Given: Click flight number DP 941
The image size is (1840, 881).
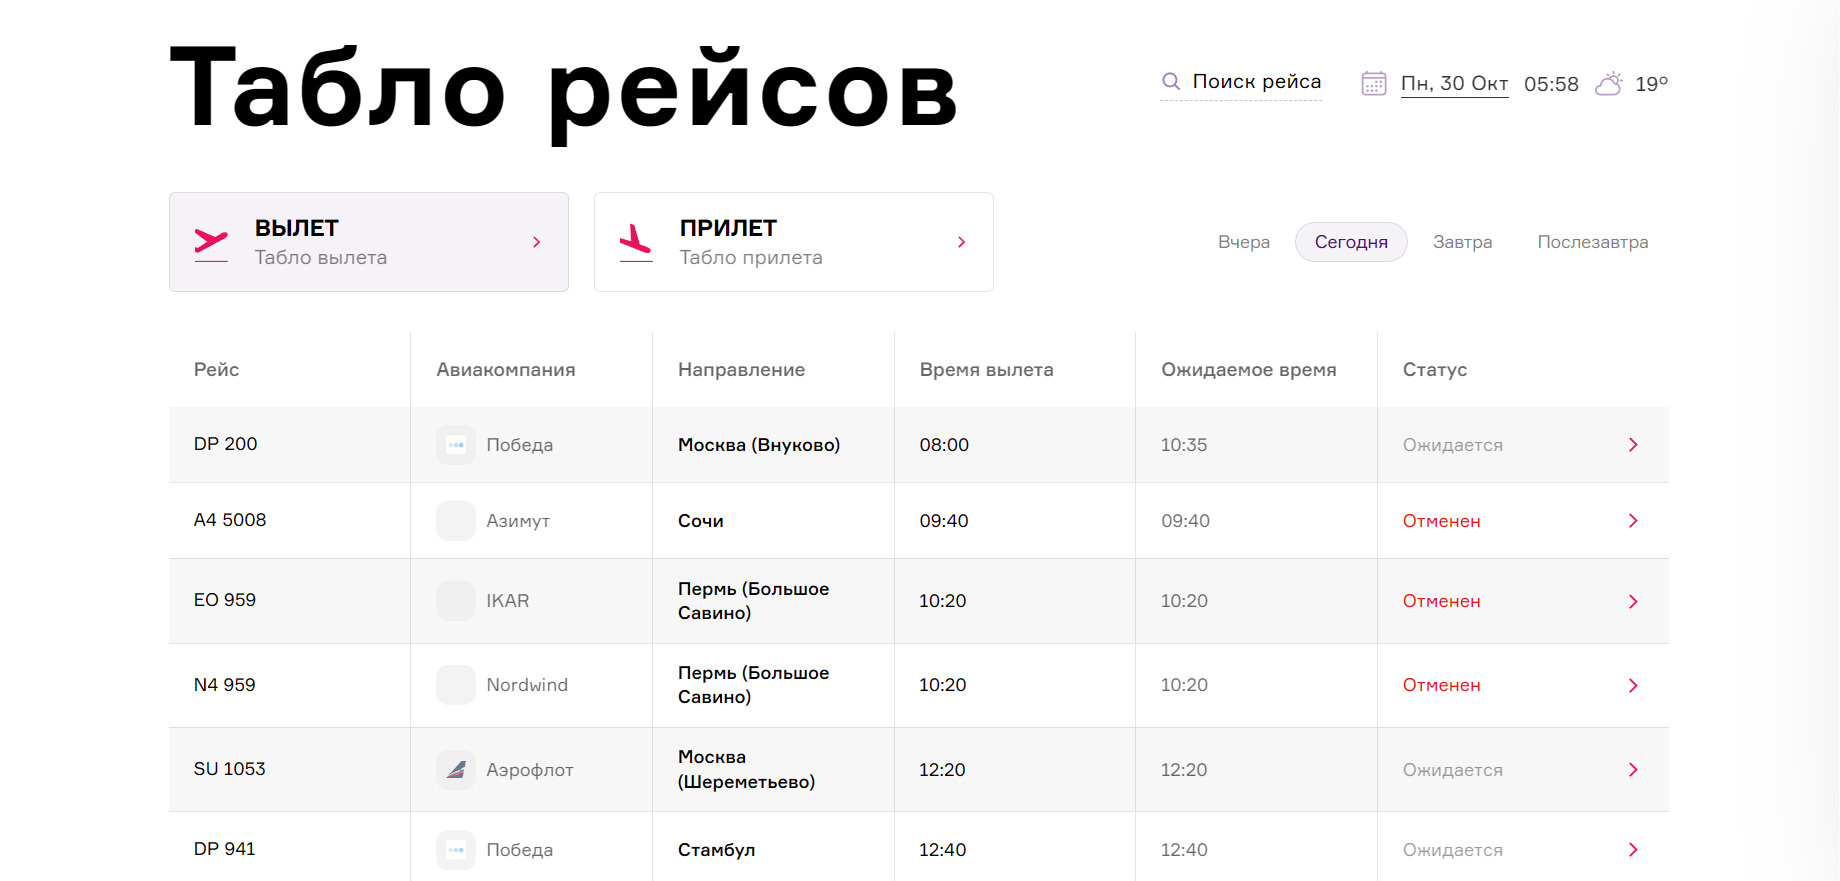Looking at the screenshot, I should tap(225, 849).
